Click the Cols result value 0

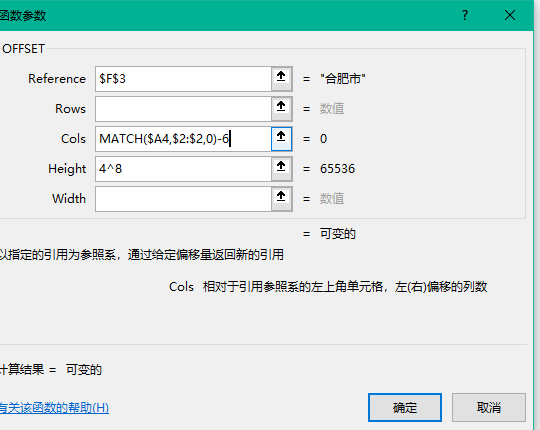323,139
